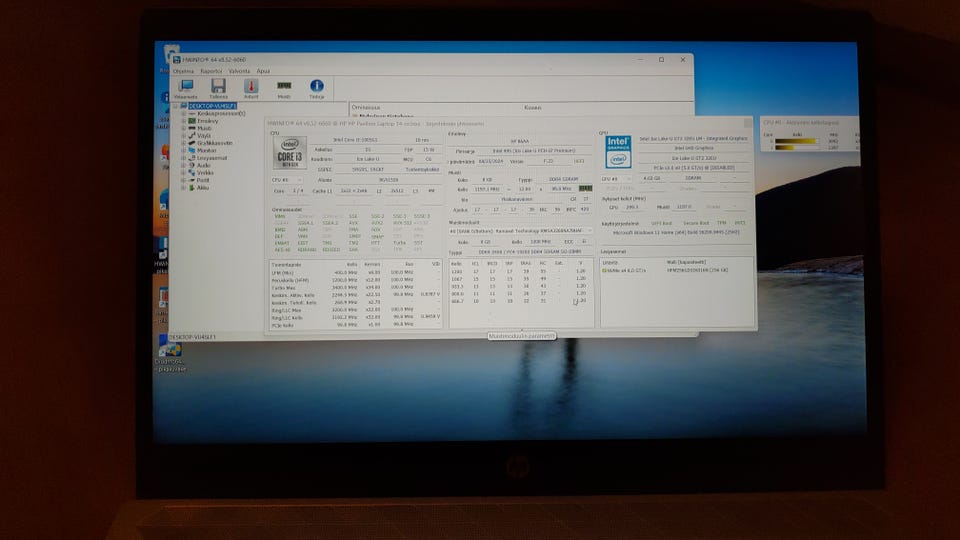Select the Monitori tree icon
The width and height of the screenshot is (960, 540).
click(192, 151)
